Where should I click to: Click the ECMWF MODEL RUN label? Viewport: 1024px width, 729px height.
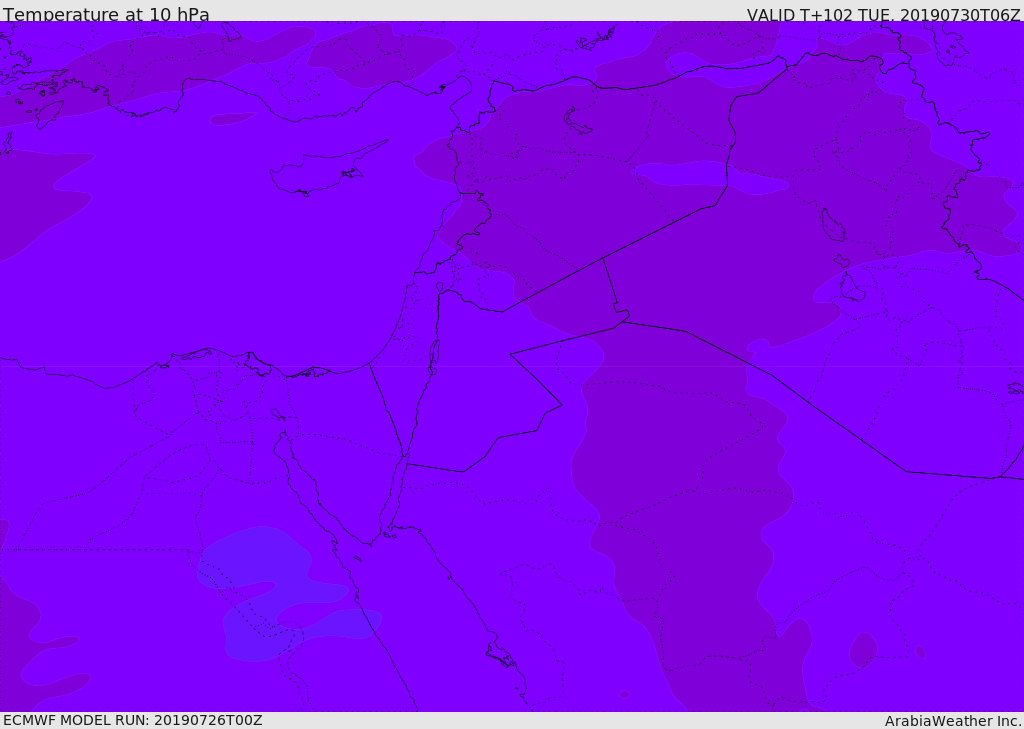tap(133, 720)
